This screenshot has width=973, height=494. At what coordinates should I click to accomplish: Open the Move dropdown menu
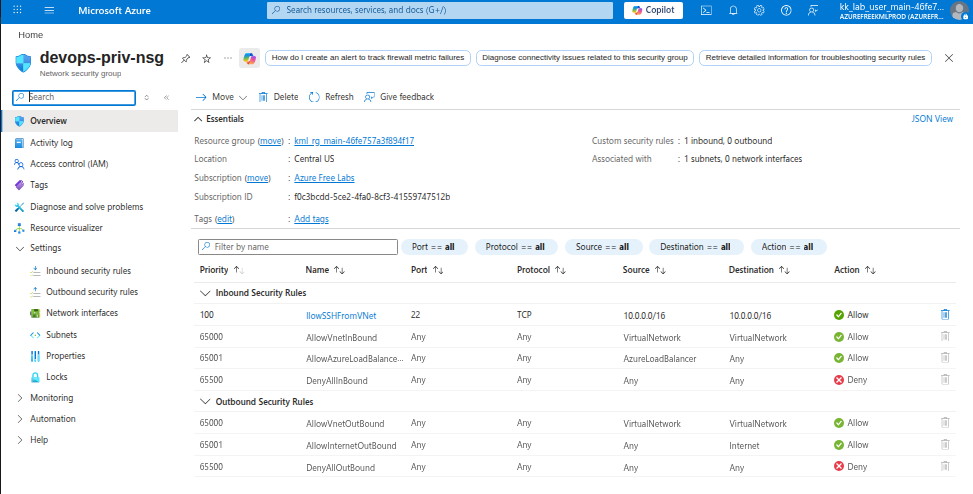point(221,97)
